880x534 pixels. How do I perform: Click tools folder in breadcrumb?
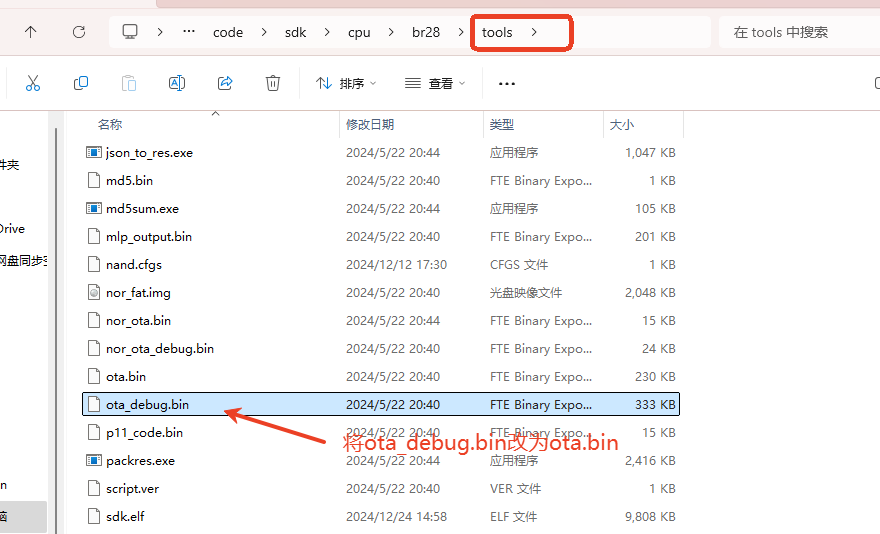[497, 33]
